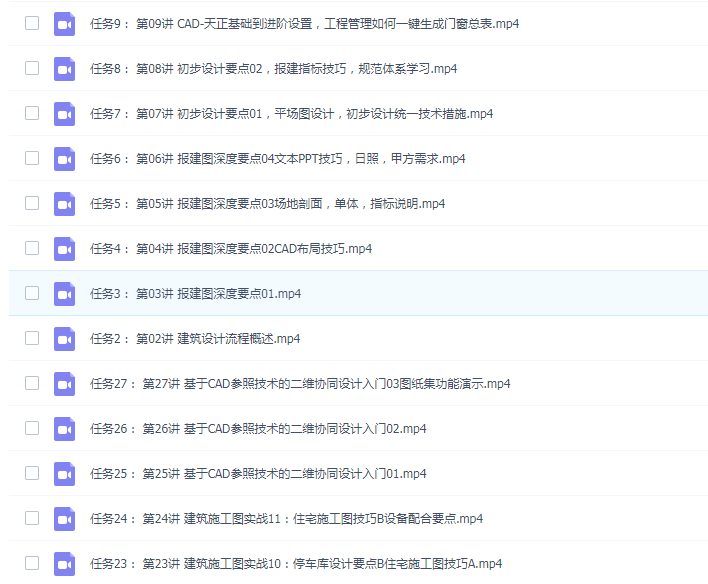This screenshot has width=708, height=584.
Task: Click the video icon of 任务24 file
Action: tap(64, 519)
